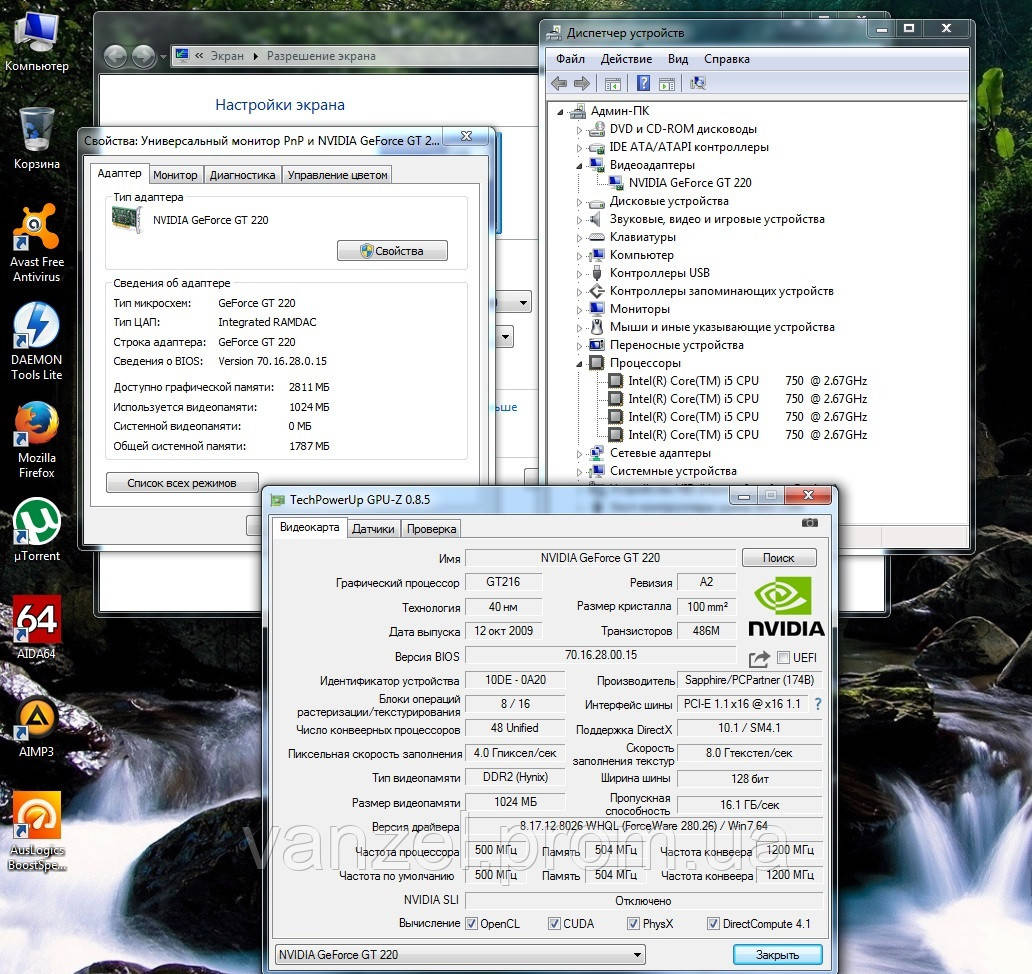1032x974 pixels.
Task: Click the NVIDIA logo in GPU-Z
Action: [786, 605]
